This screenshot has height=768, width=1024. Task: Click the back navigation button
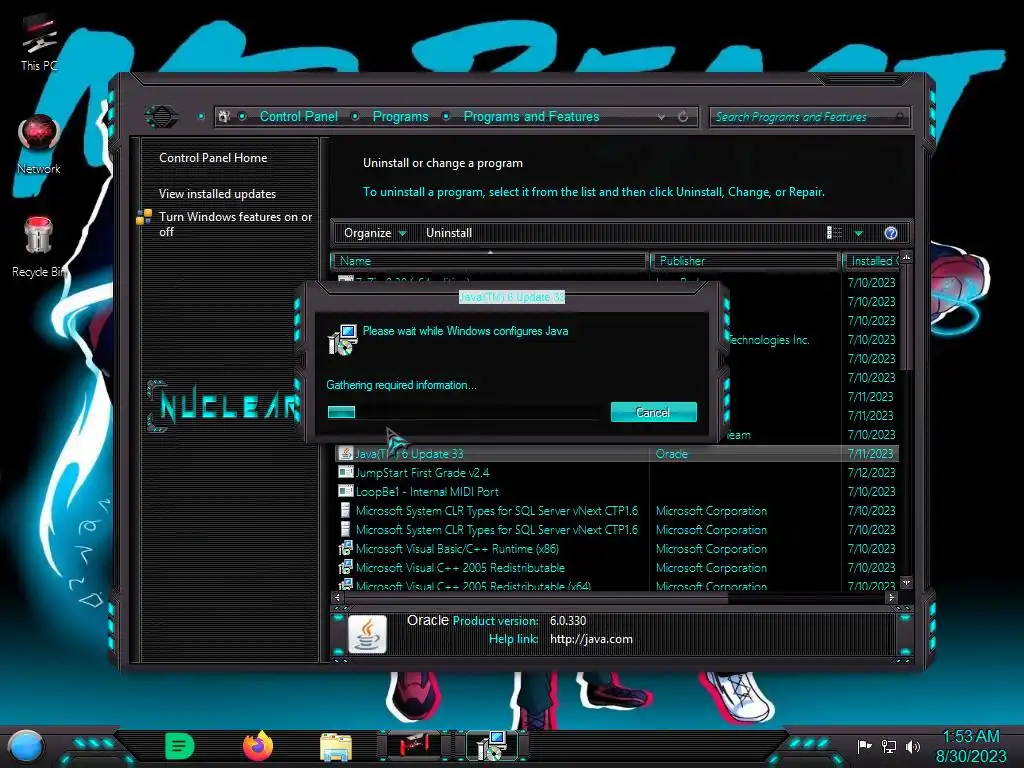[x=161, y=117]
